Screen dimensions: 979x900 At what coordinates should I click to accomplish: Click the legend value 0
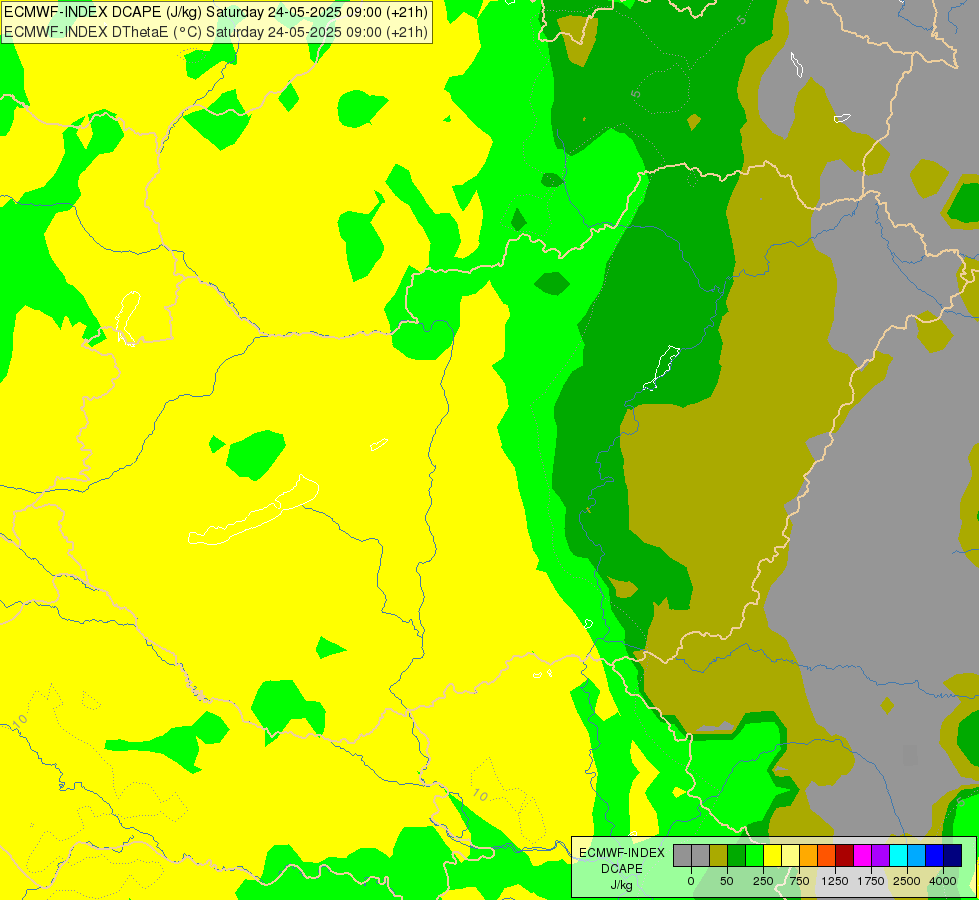[691, 881]
